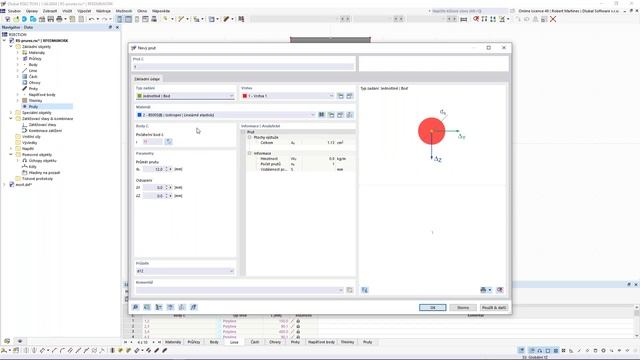Collapse Informace section in info table
640x360 pixels.
click(x=250, y=153)
